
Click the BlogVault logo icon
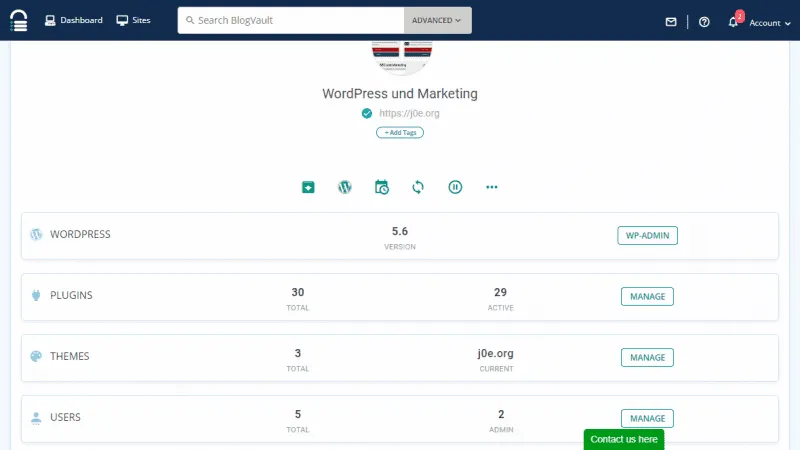coord(19,20)
